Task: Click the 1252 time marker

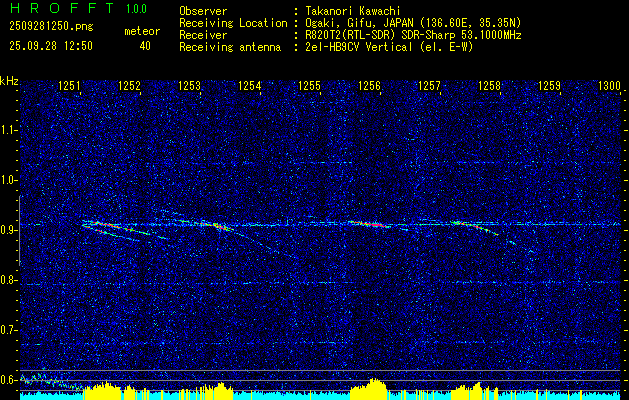Action: tap(130, 86)
